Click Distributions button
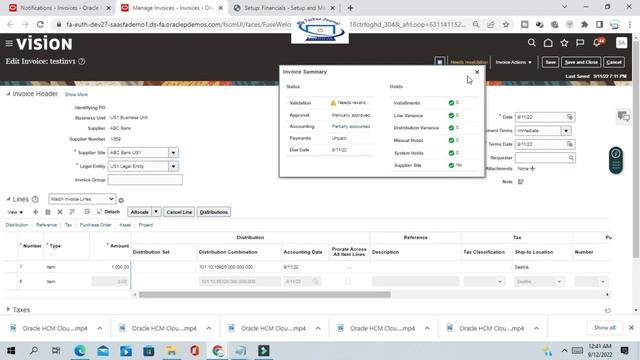 214,212
